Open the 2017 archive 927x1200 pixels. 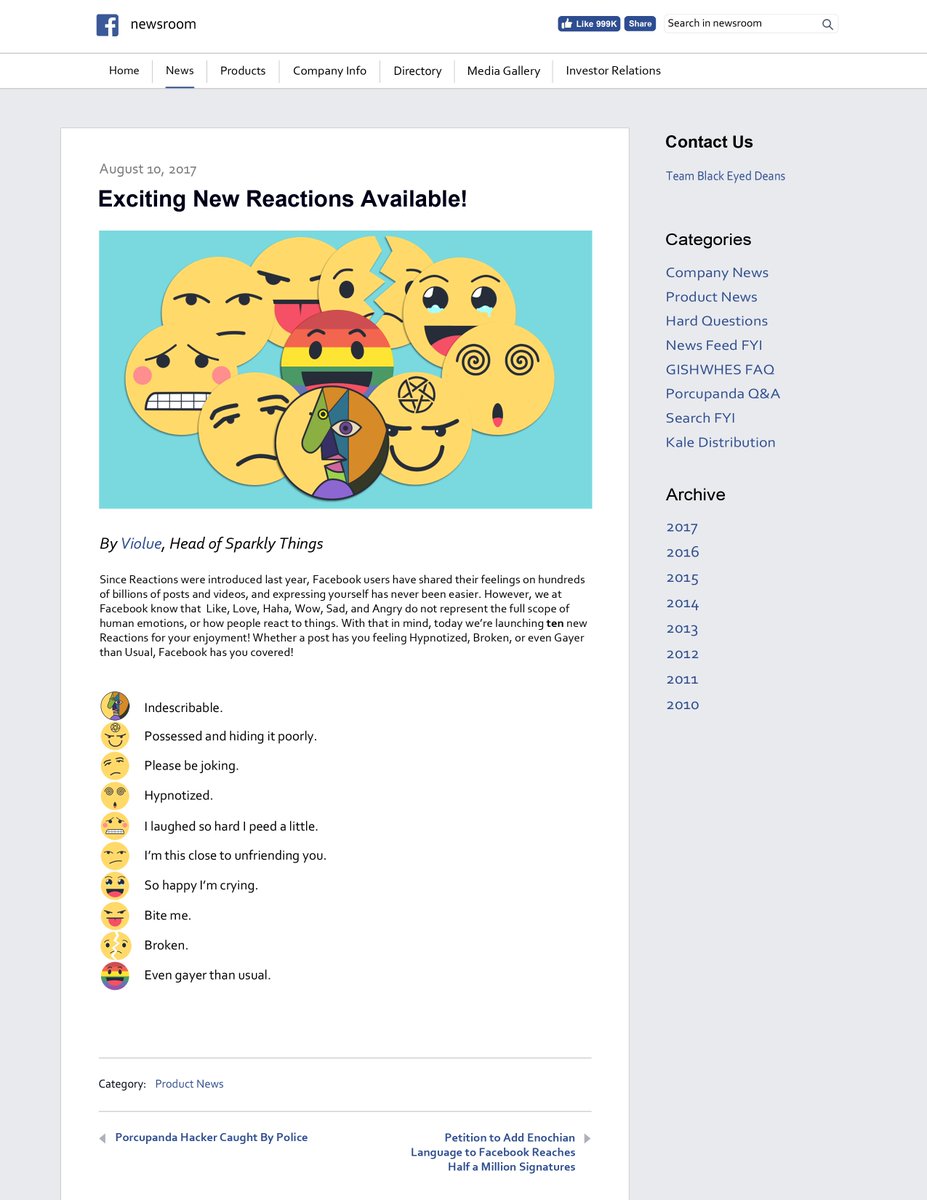[682, 527]
